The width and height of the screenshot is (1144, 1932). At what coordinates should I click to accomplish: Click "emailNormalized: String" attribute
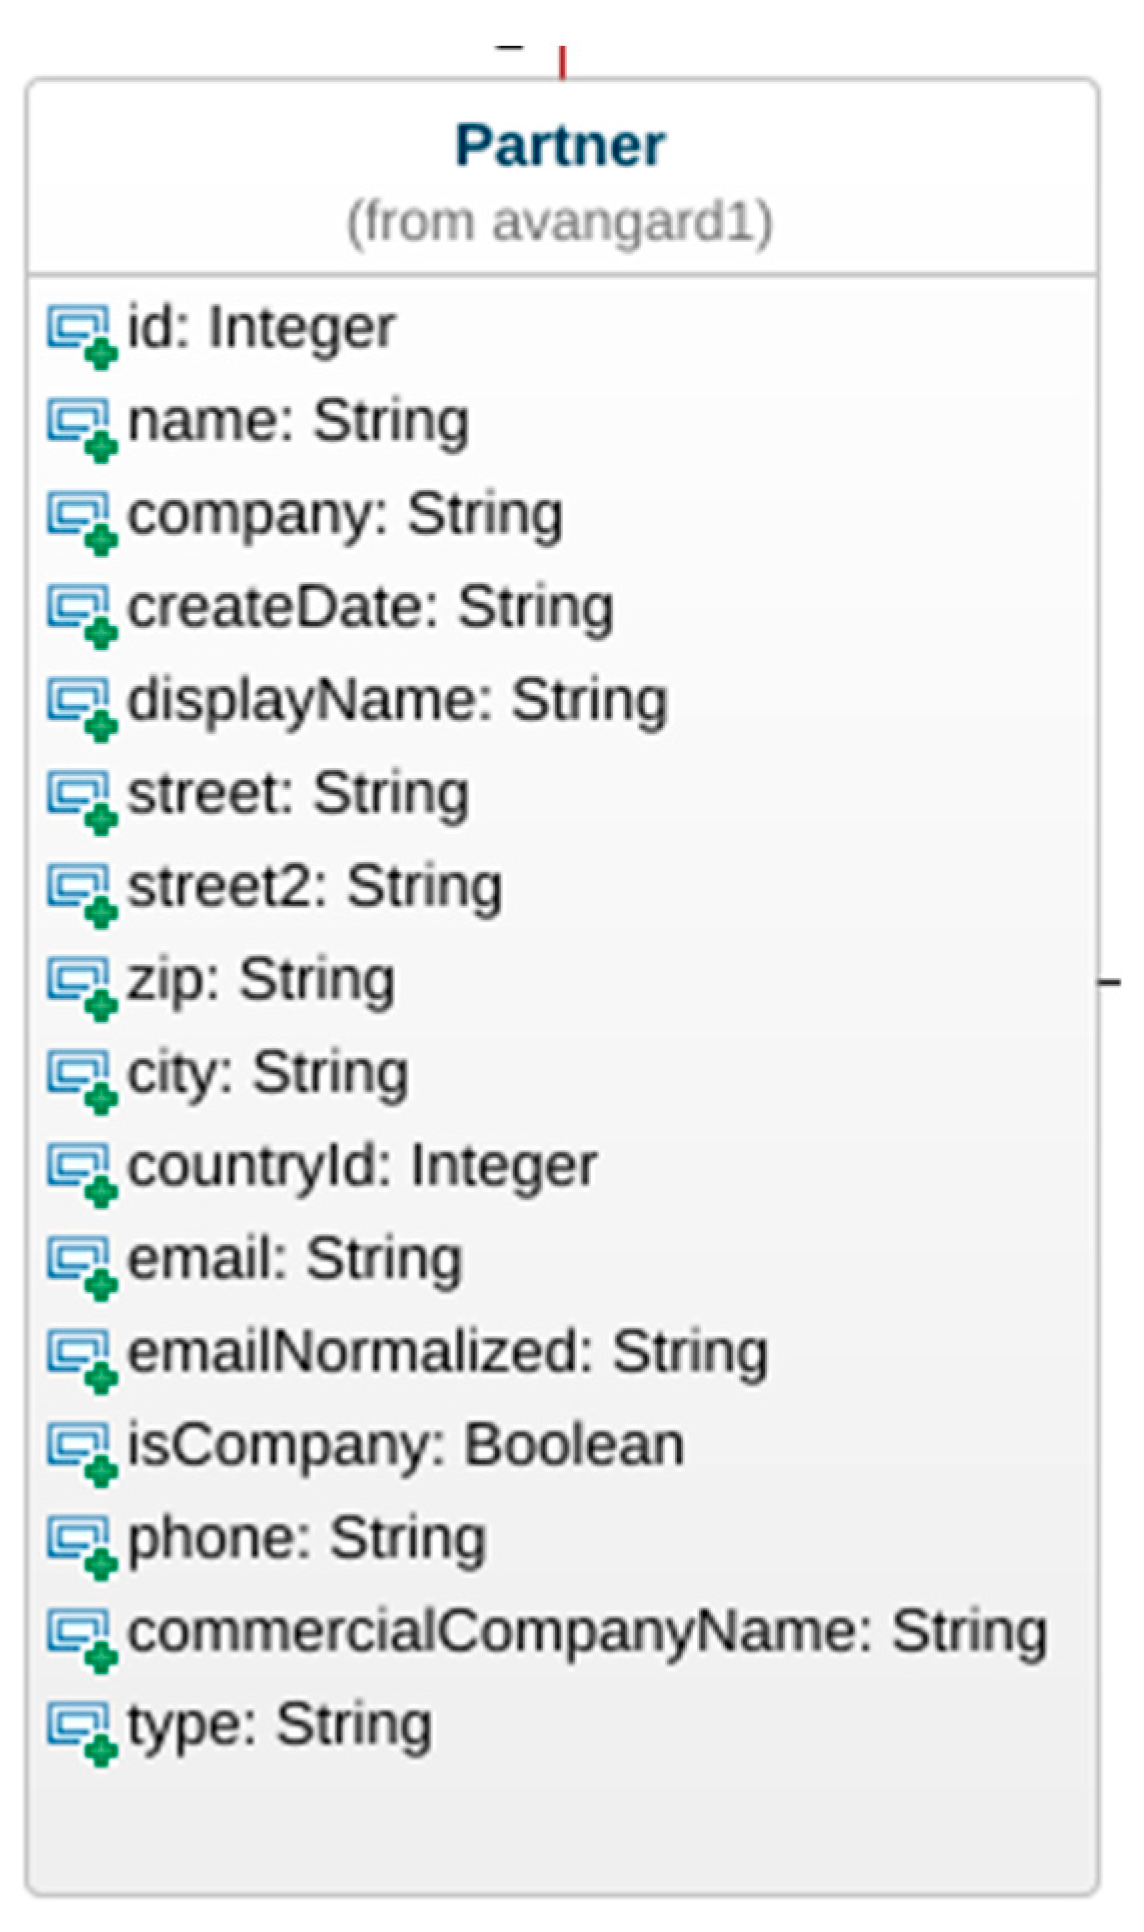point(447,1353)
